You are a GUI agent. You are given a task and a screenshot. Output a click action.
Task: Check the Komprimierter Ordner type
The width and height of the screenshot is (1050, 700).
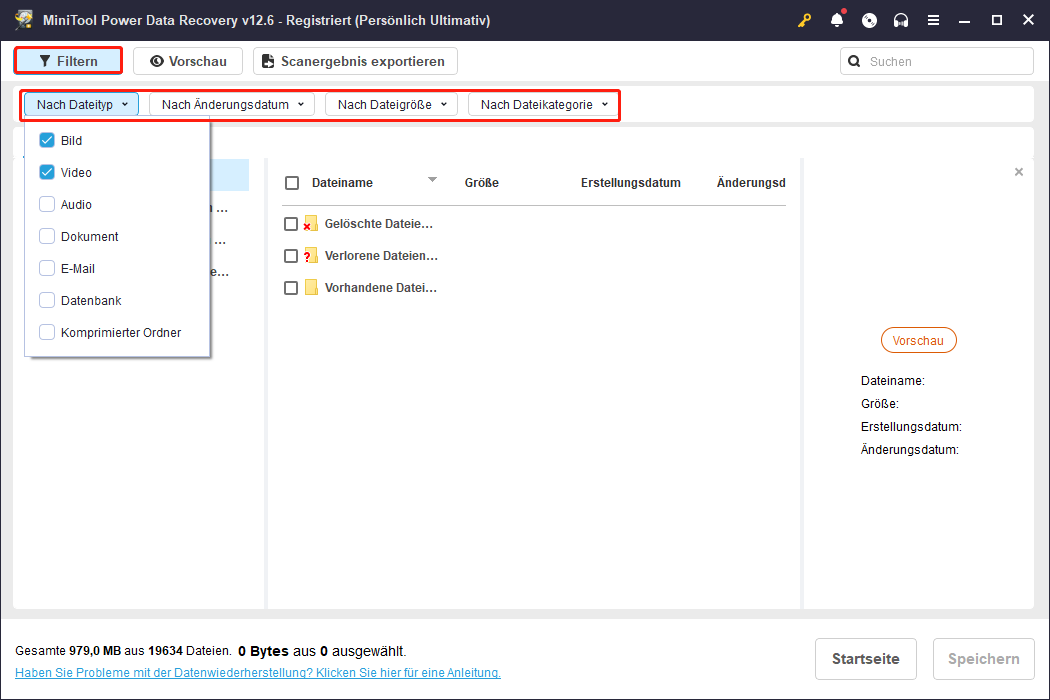pyautogui.click(x=47, y=332)
